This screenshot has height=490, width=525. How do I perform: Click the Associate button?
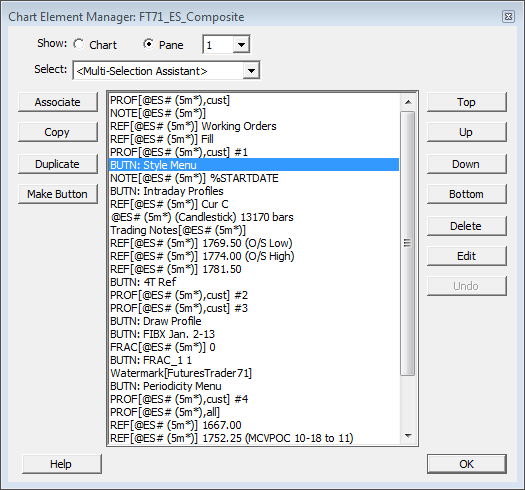(x=58, y=102)
